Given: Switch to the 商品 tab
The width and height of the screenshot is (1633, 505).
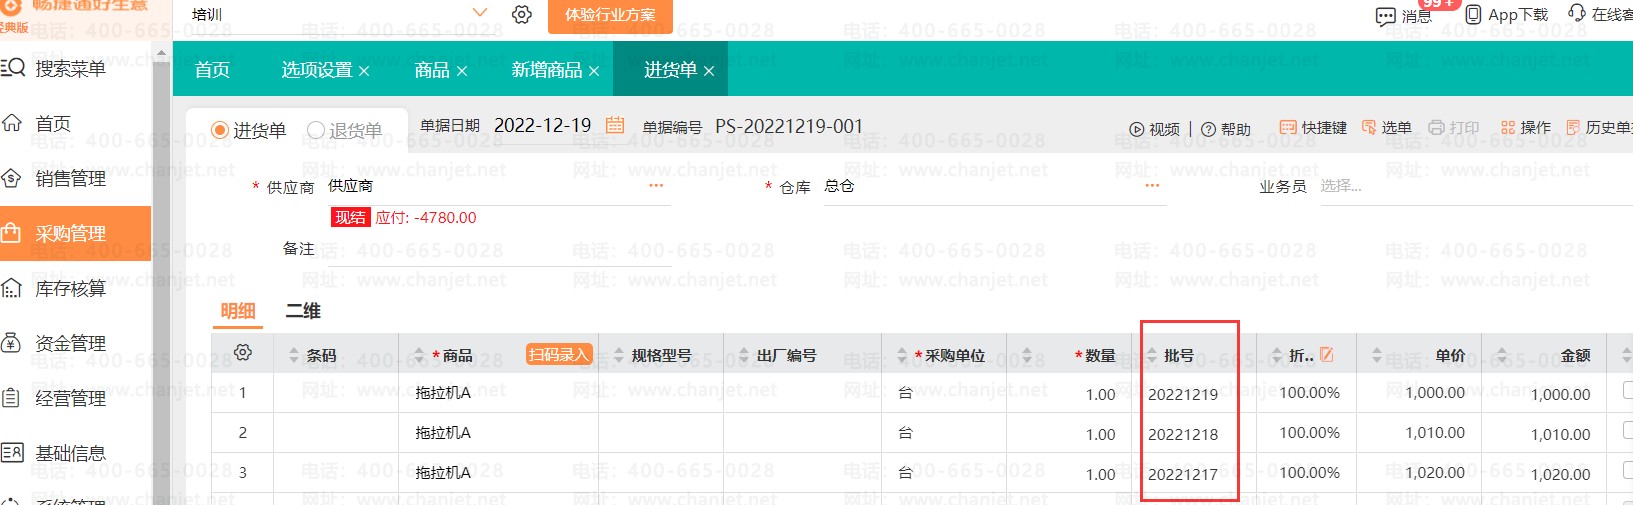Looking at the screenshot, I should pos(432,69).
